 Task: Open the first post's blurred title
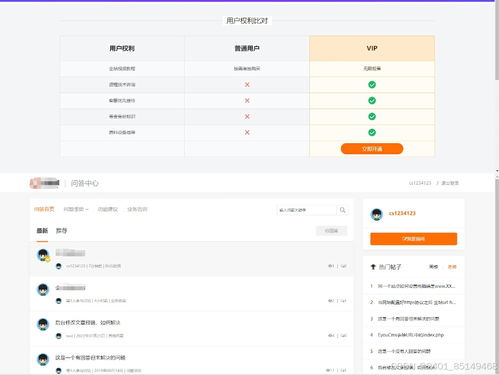click(70, 253)
